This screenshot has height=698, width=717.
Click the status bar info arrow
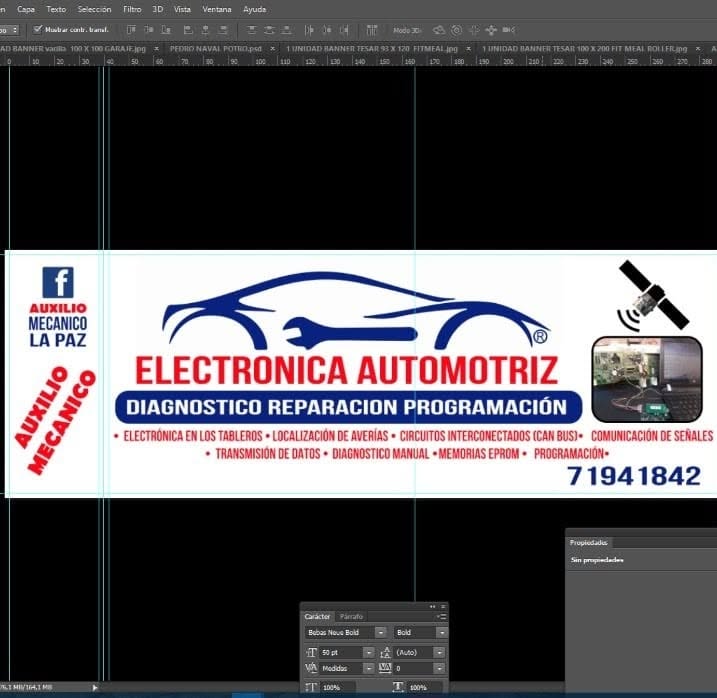[95, 687]
